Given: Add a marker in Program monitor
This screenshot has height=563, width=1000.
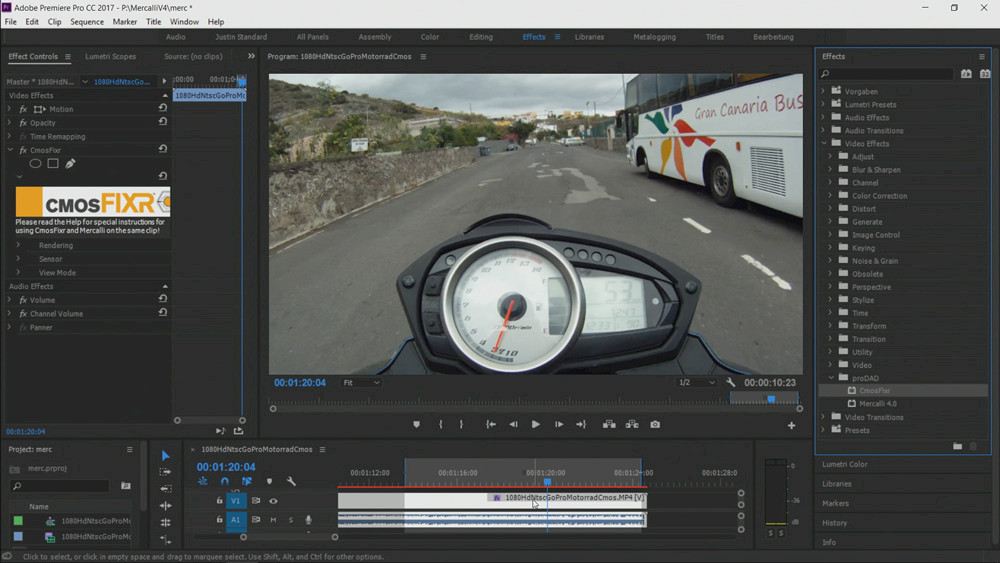Looking at the screenshot, I should (x=416, y=424).
